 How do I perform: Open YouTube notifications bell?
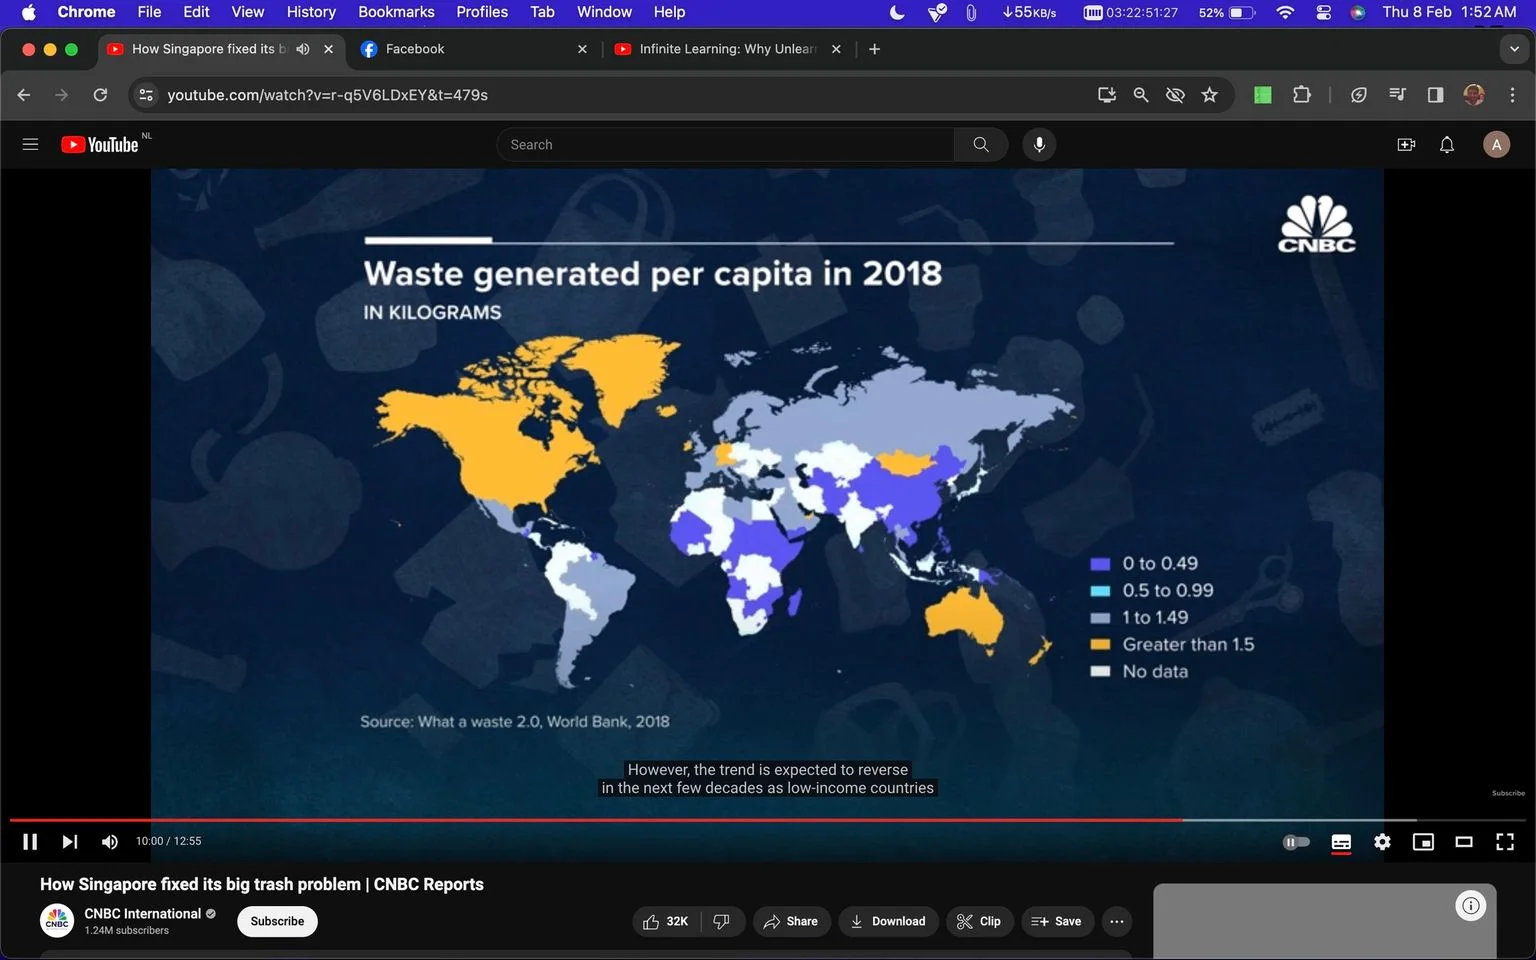point(1447,145)
